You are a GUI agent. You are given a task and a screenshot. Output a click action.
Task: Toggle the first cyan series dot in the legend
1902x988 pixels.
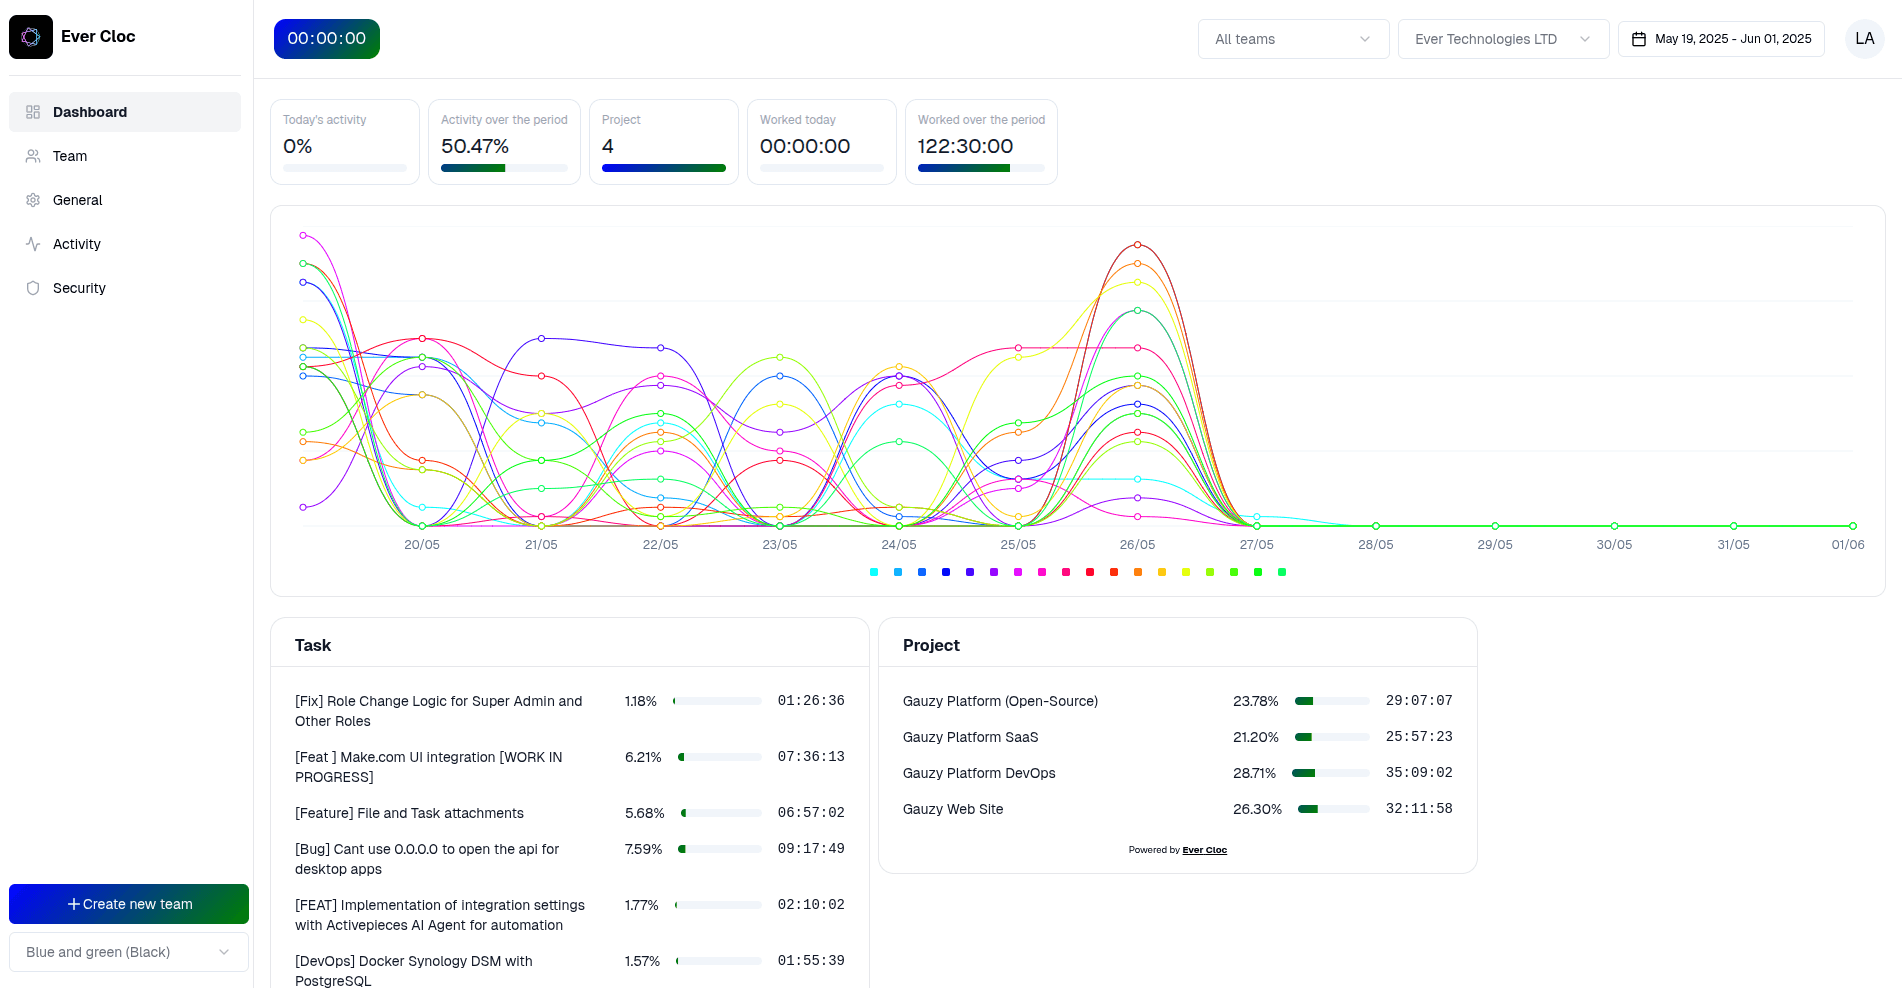coord(873,572)
